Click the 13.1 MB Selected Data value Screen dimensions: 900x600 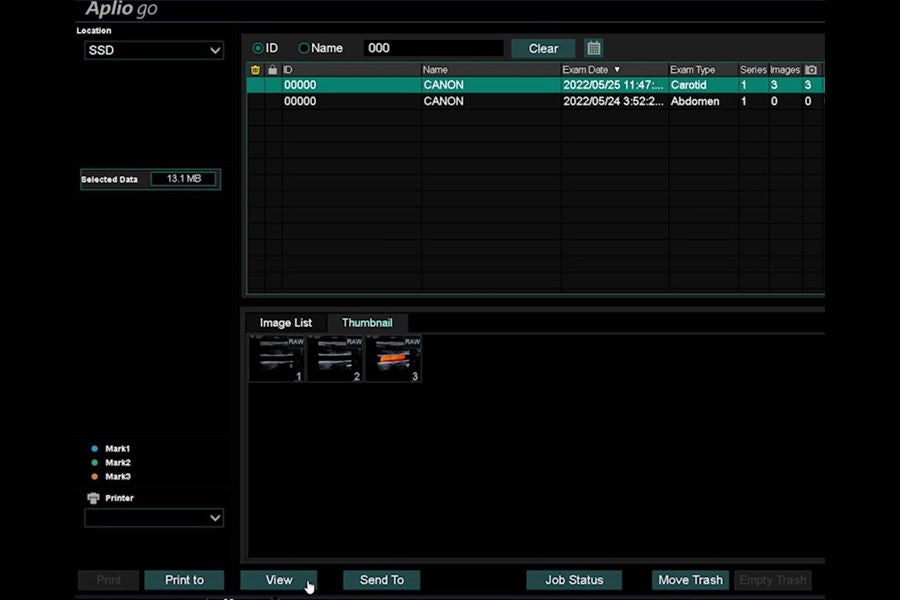point(184,179)
